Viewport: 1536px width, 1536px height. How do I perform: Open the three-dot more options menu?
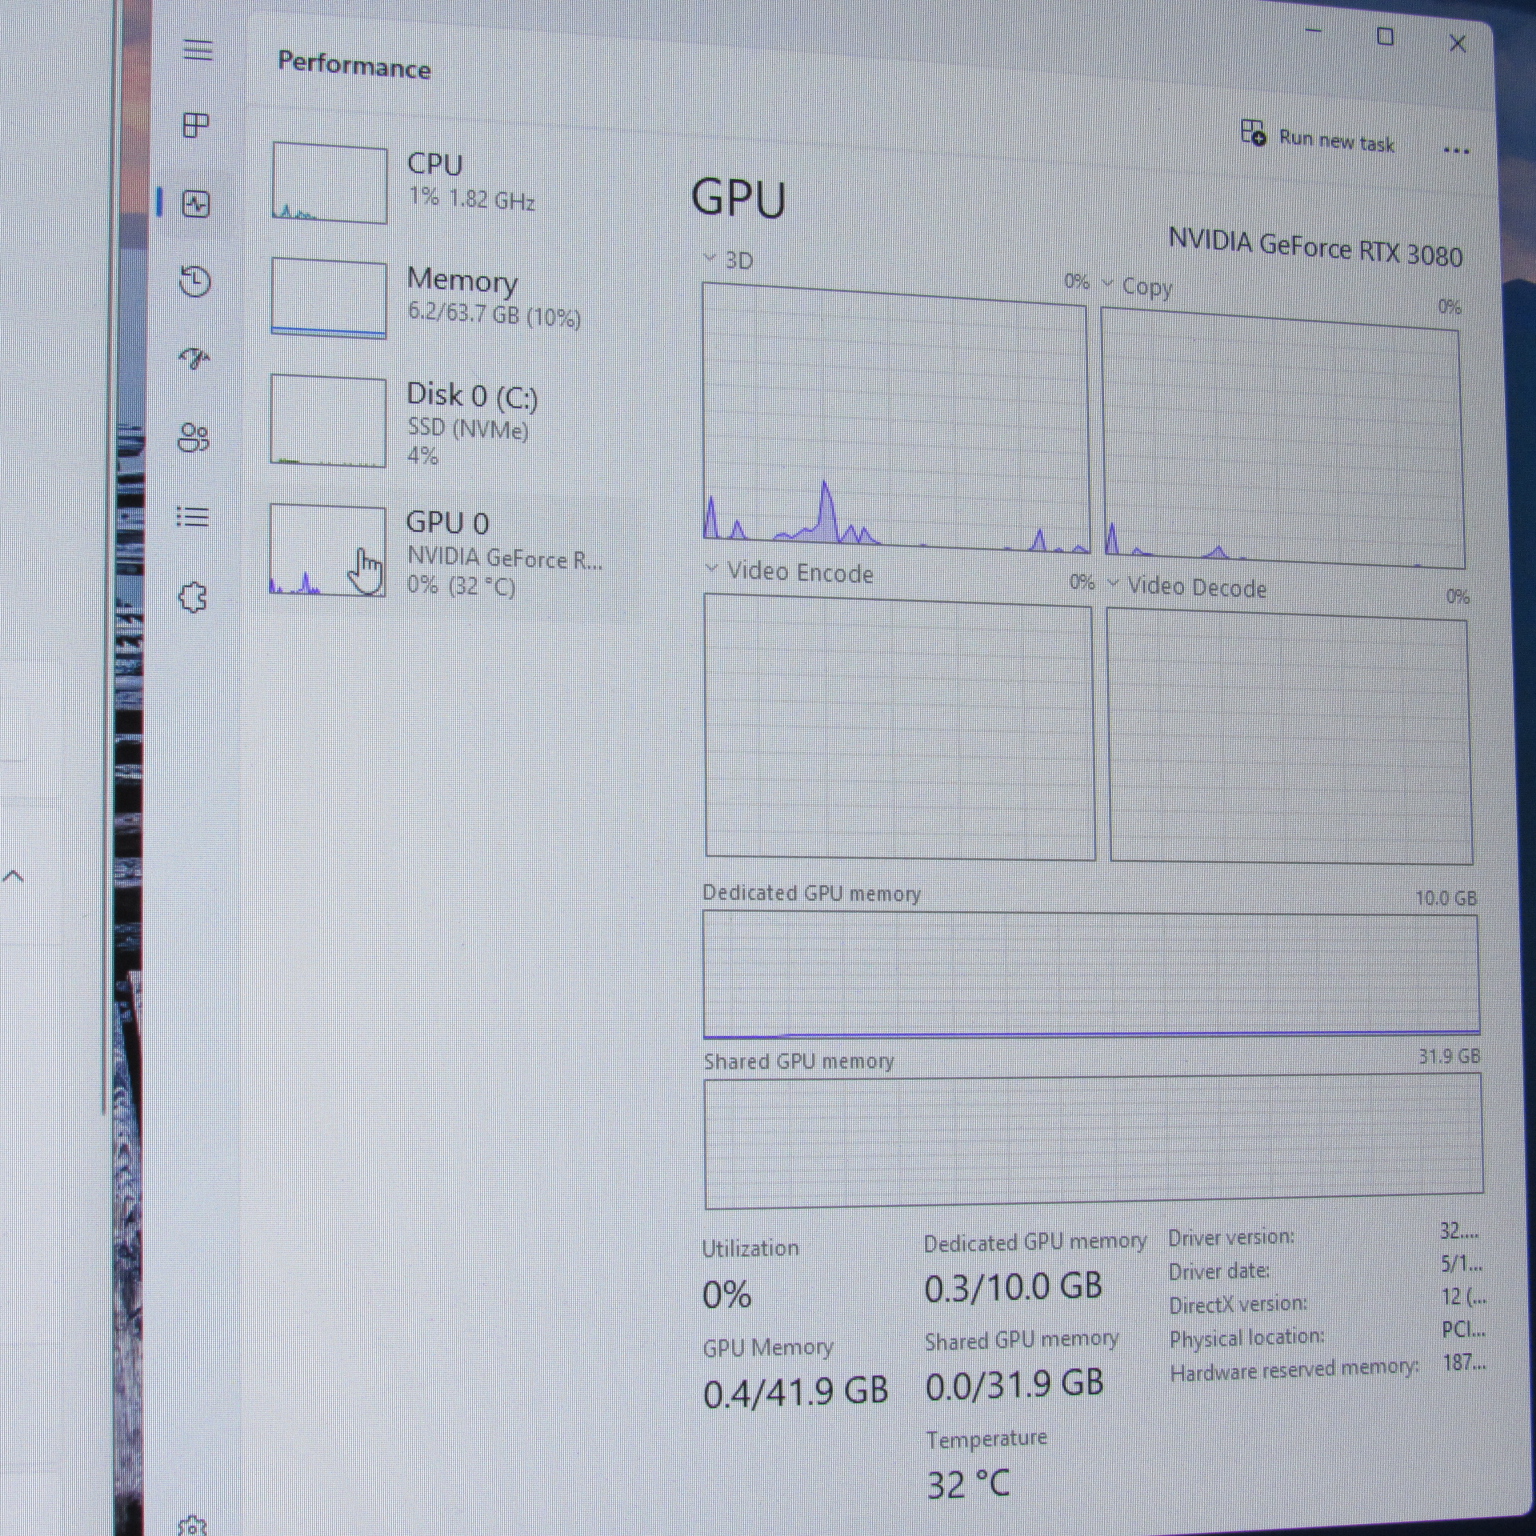(1456, 151)
